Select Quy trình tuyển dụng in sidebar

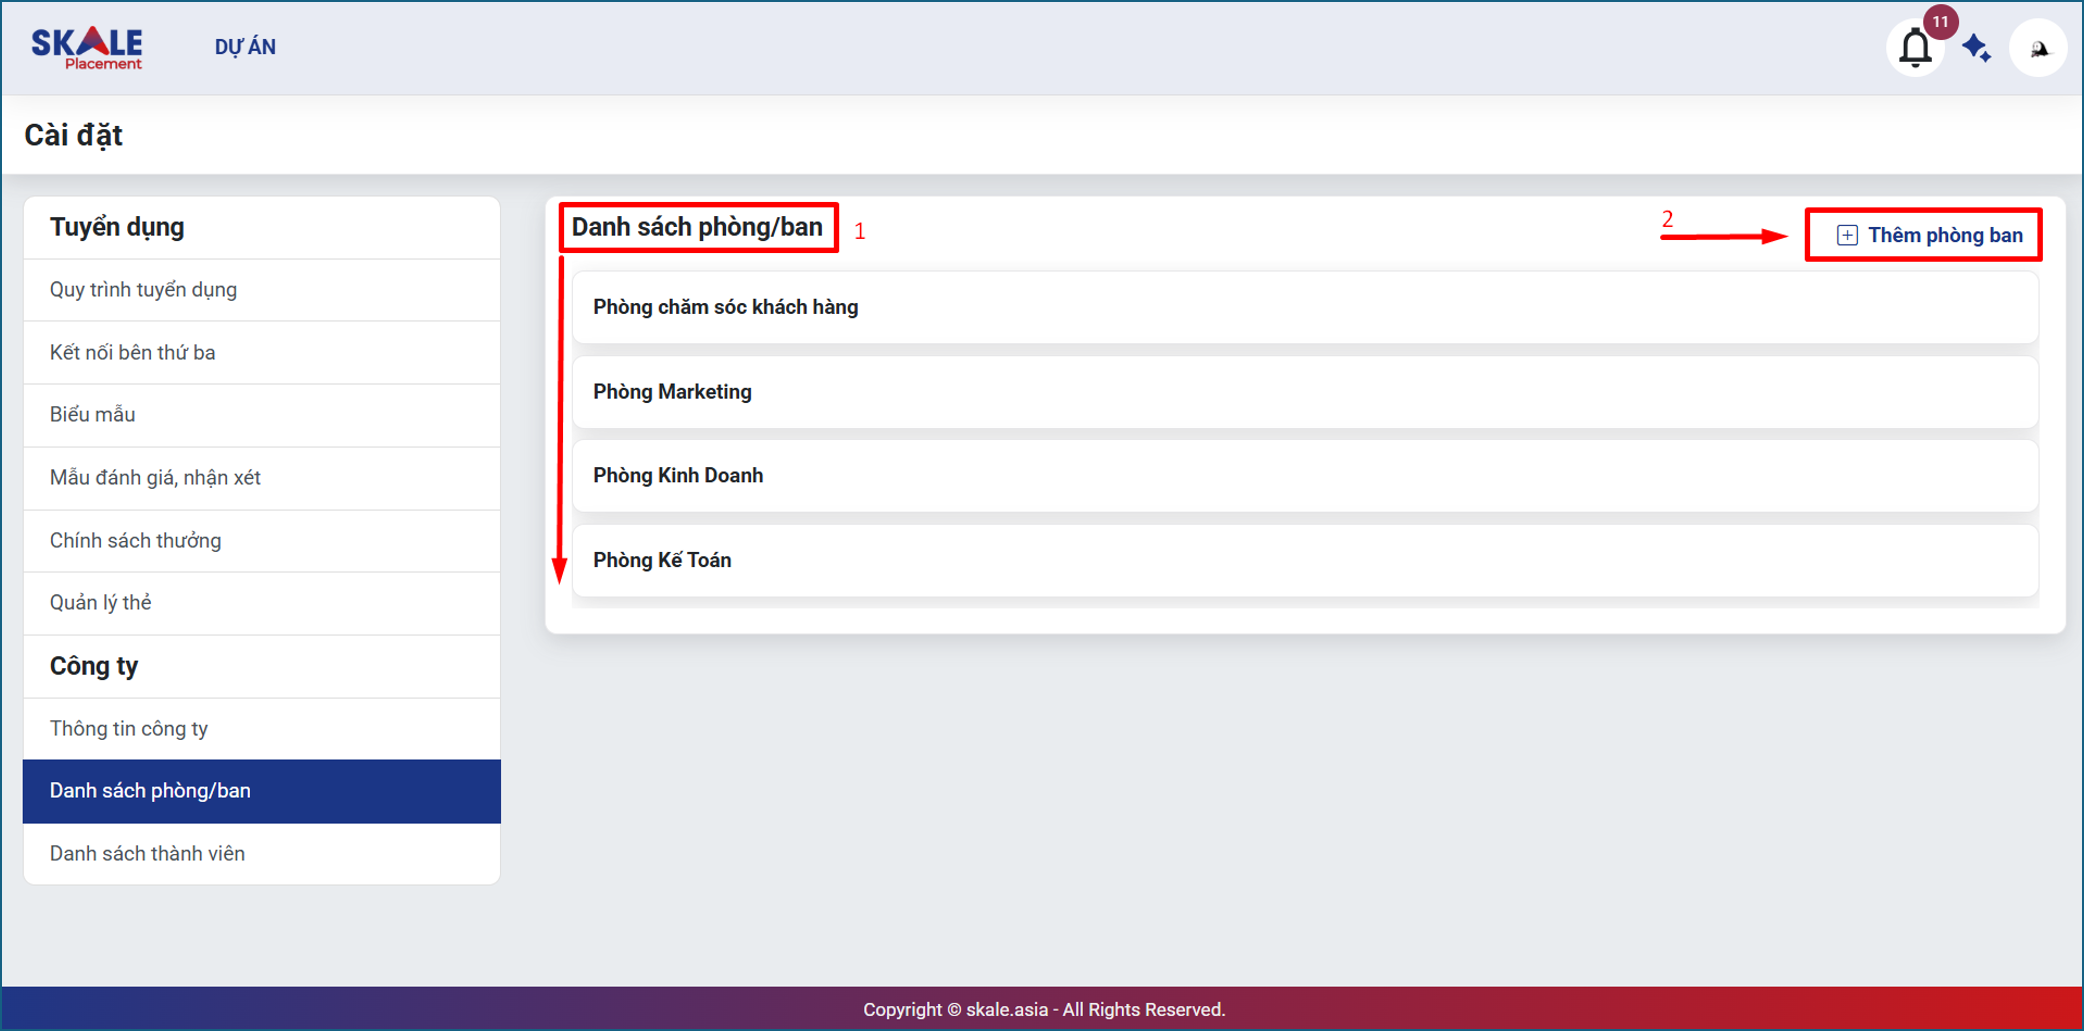[x=143, y=290]
